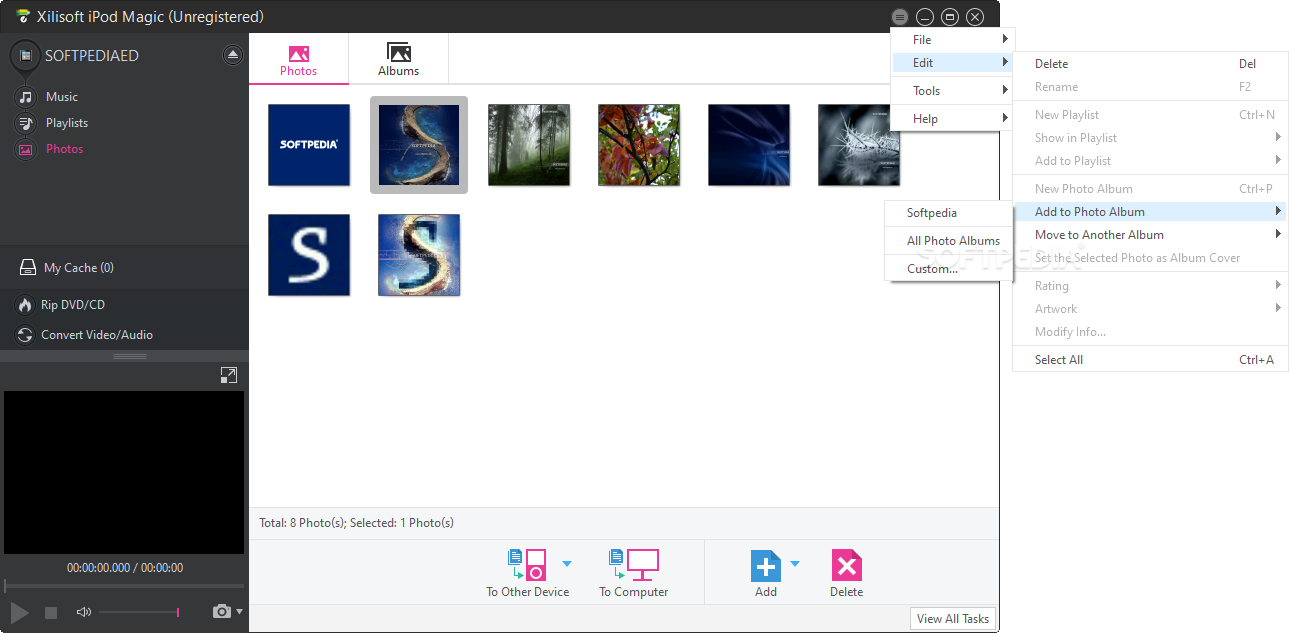Switch to the Photos tab

(x=298, y=60)
